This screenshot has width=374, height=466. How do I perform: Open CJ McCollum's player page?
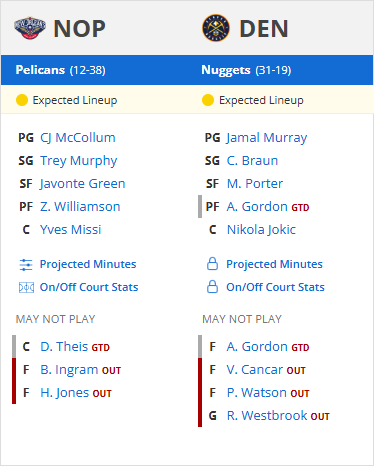point(78,138)
